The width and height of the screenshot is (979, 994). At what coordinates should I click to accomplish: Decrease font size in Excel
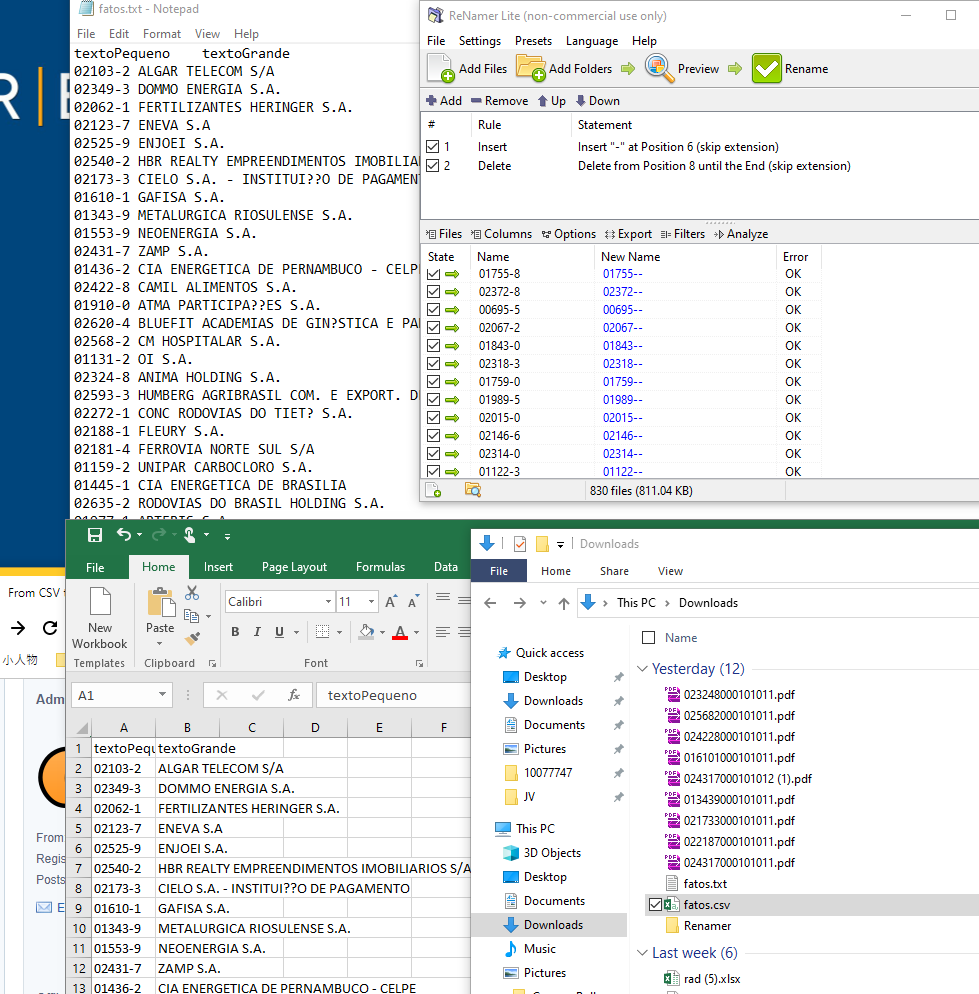(x=413, y=602)
